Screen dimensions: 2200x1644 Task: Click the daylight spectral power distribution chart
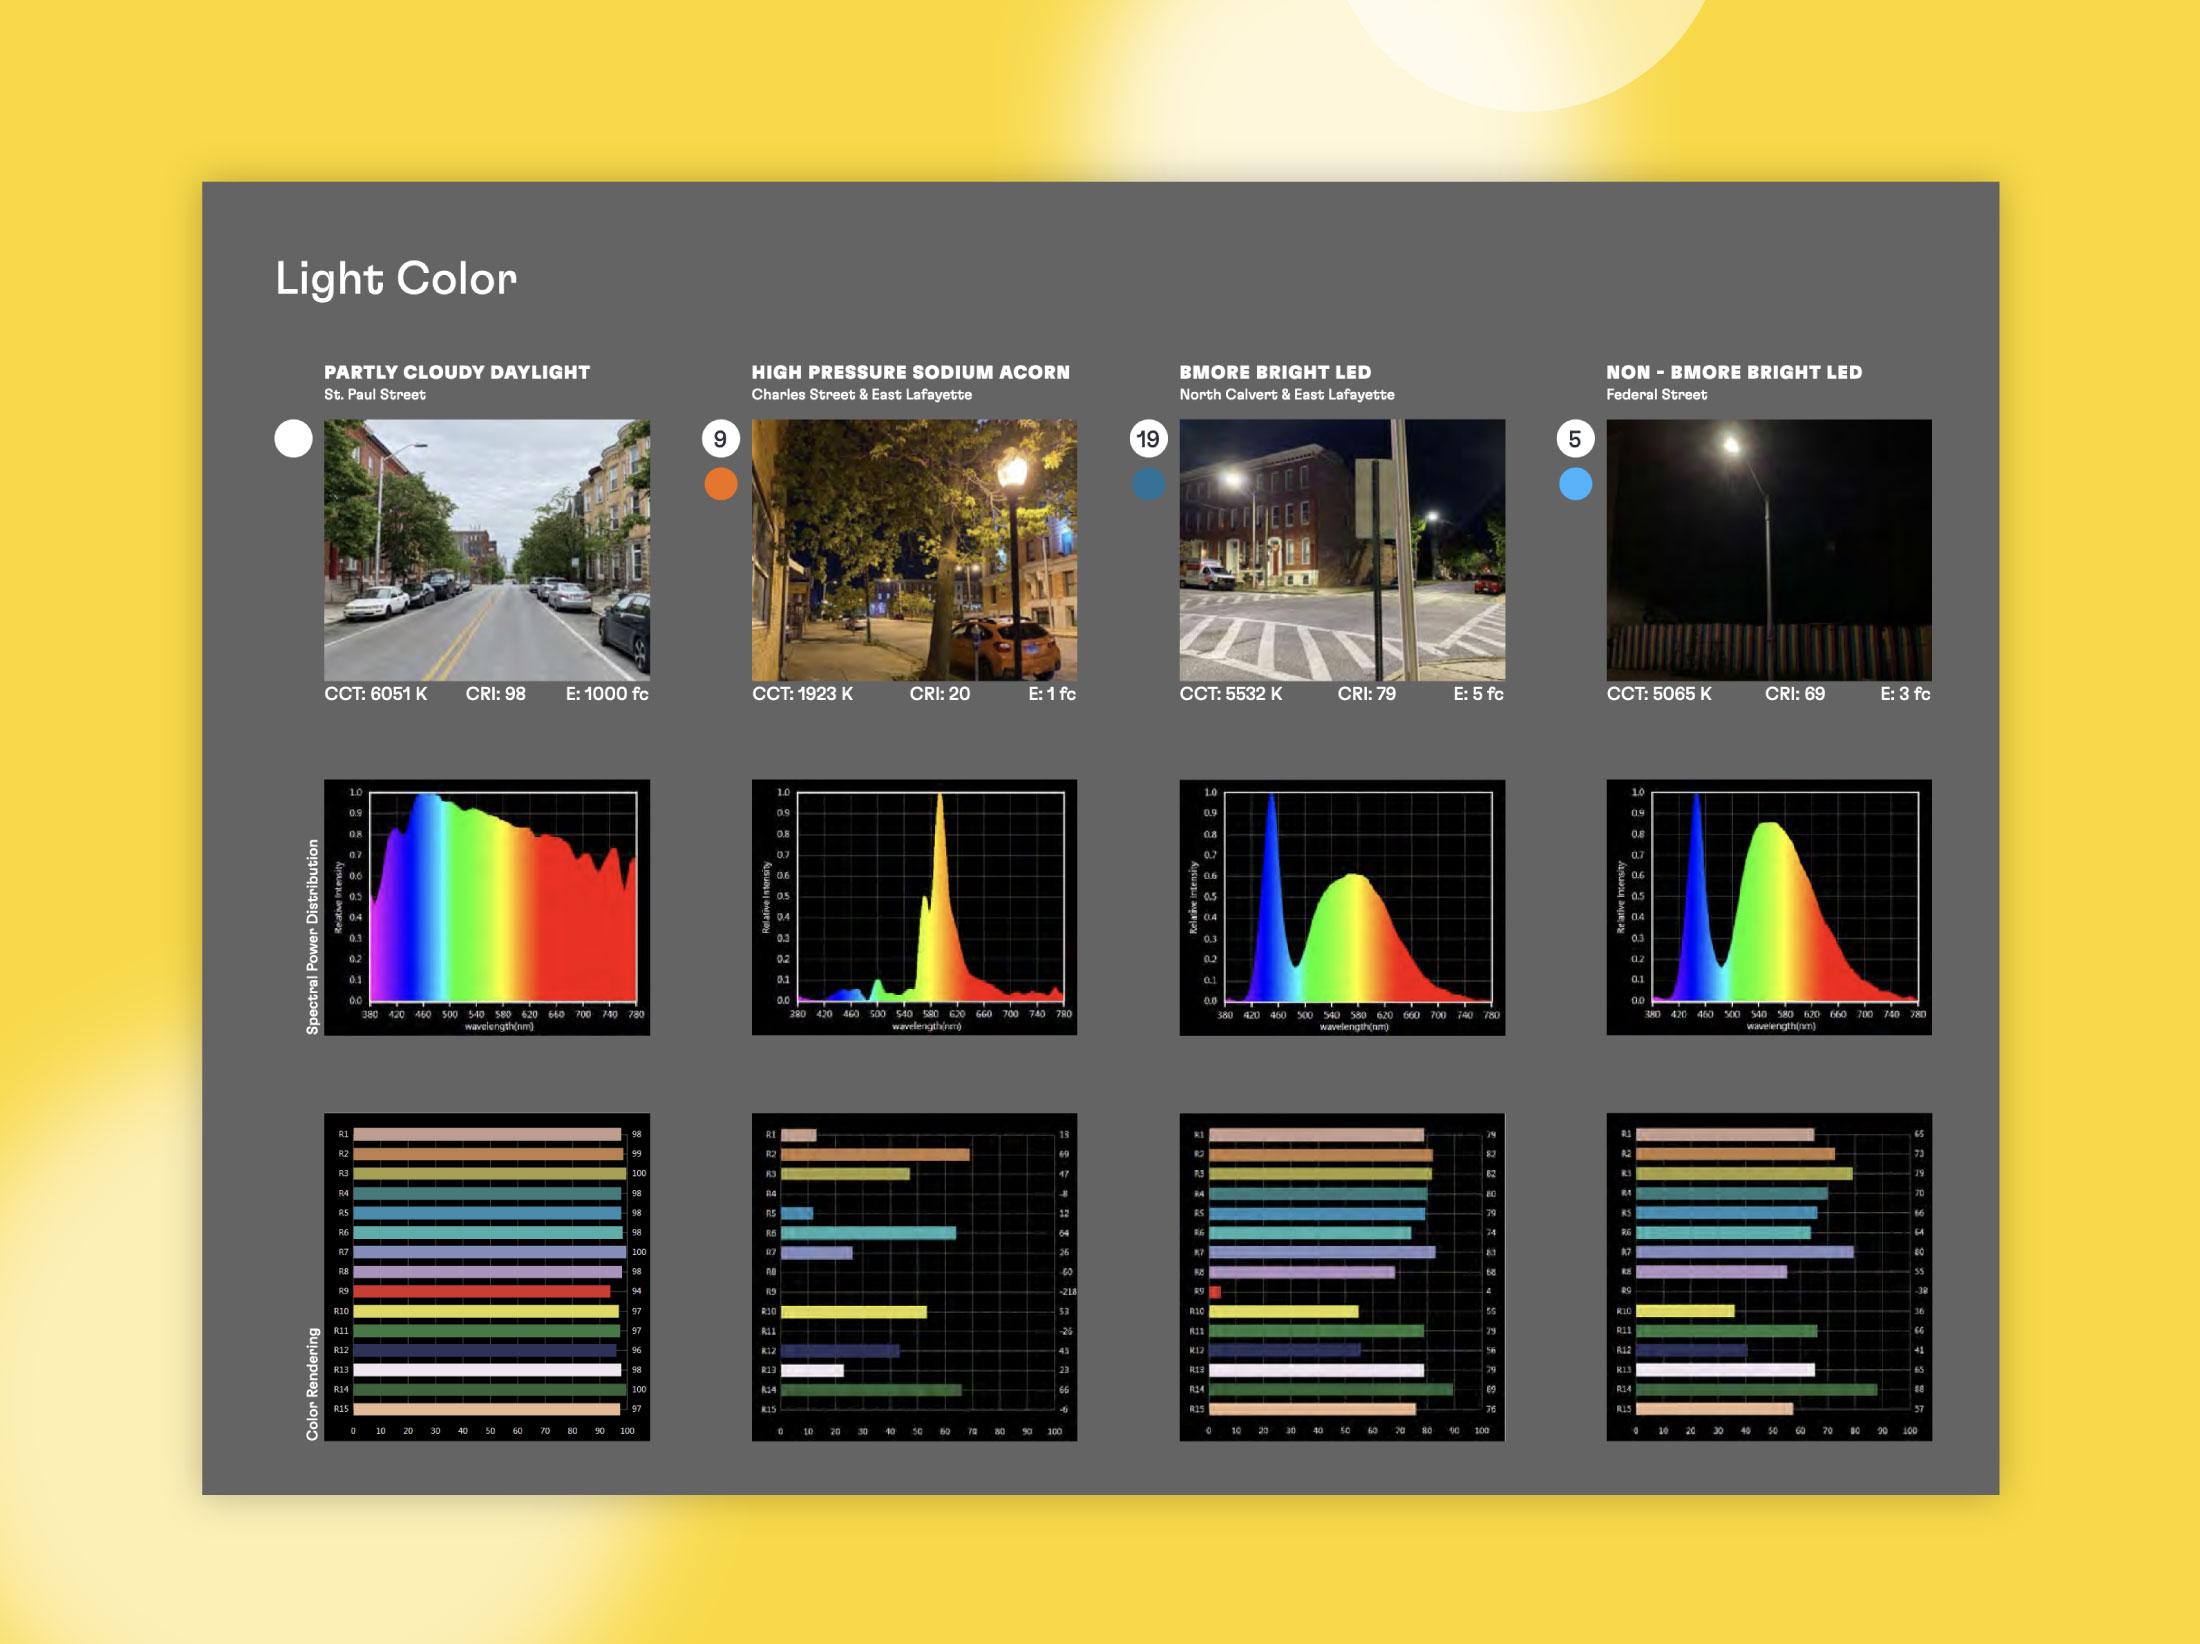[486, 906]
